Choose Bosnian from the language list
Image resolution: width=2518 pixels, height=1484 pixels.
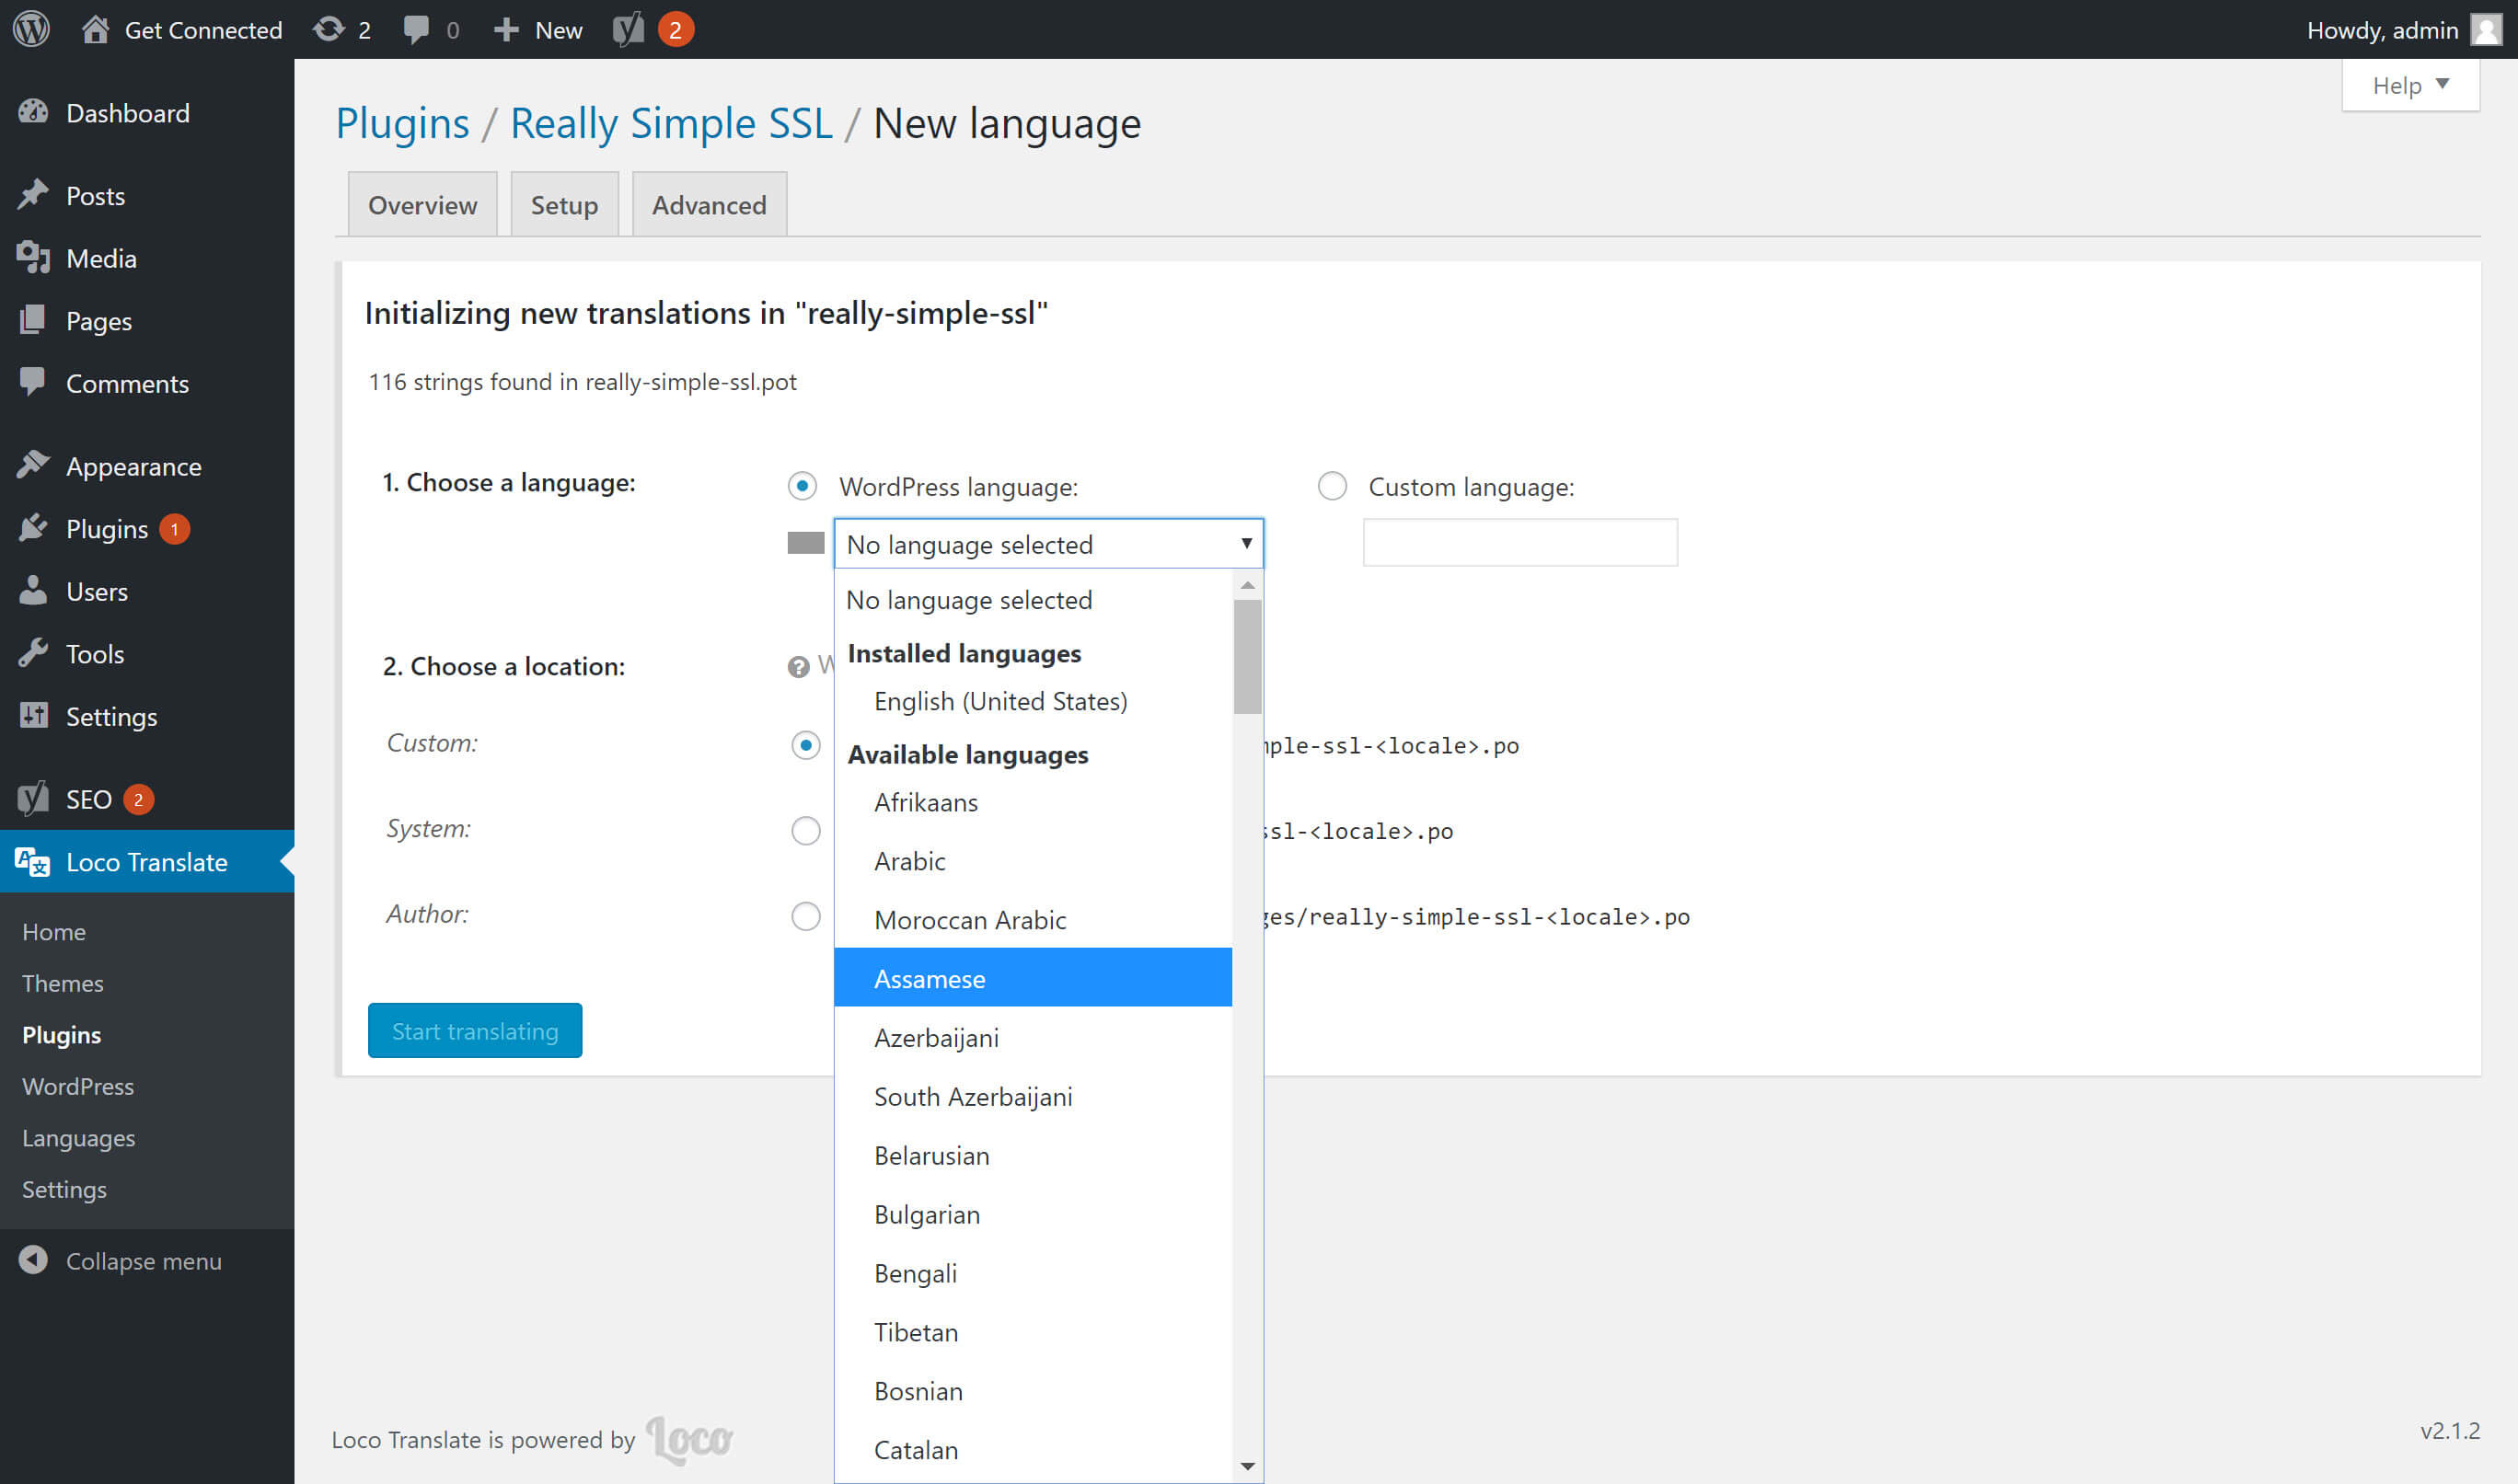pos(1033,1391)
